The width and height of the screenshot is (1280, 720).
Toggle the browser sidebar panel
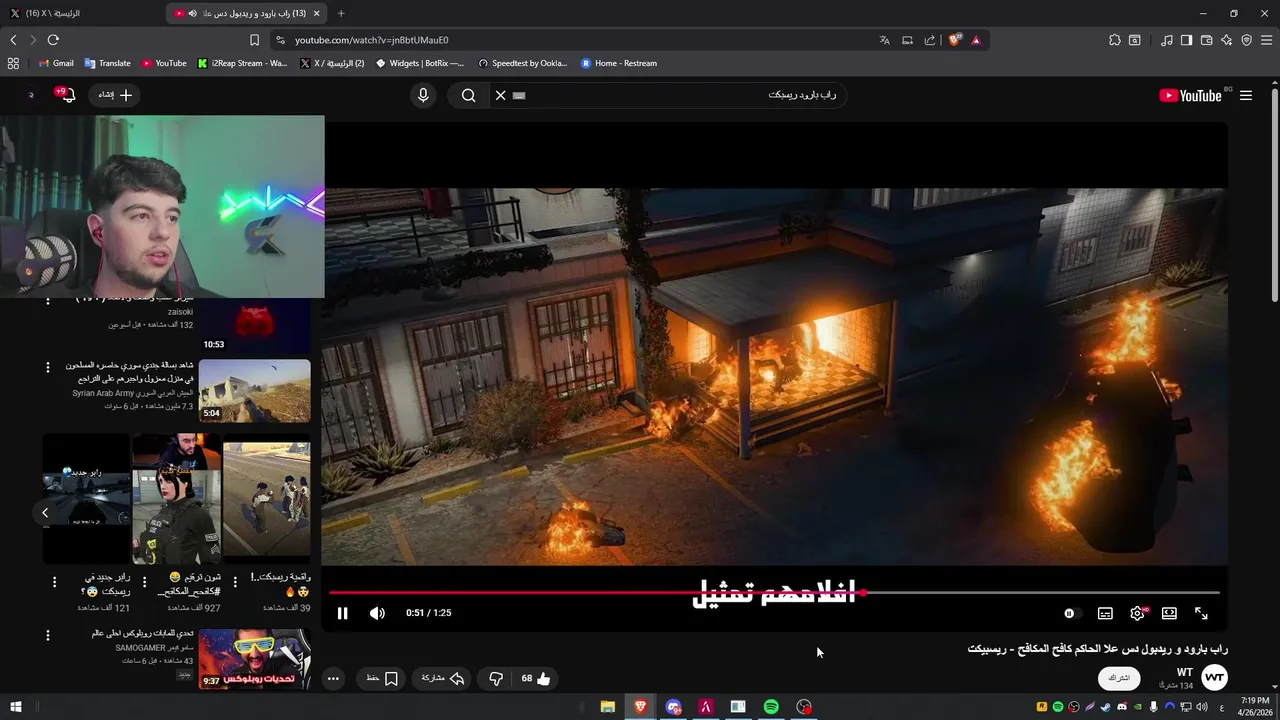coord(1186,40)
